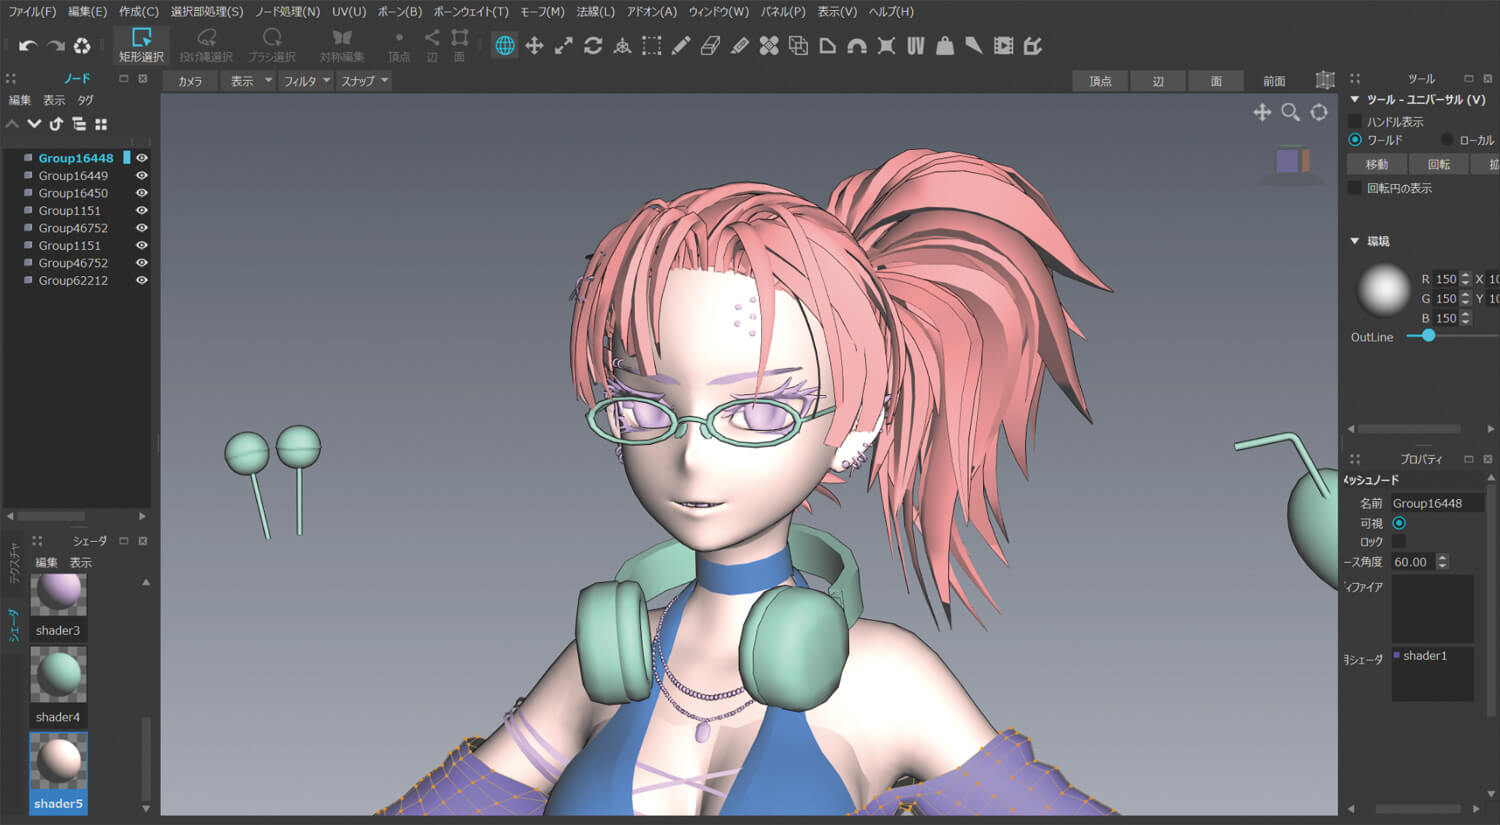The height and width of the screenshot is (825, 1500).
Task: Open the 作成(C) menu
Action: [x=138, y=12]
